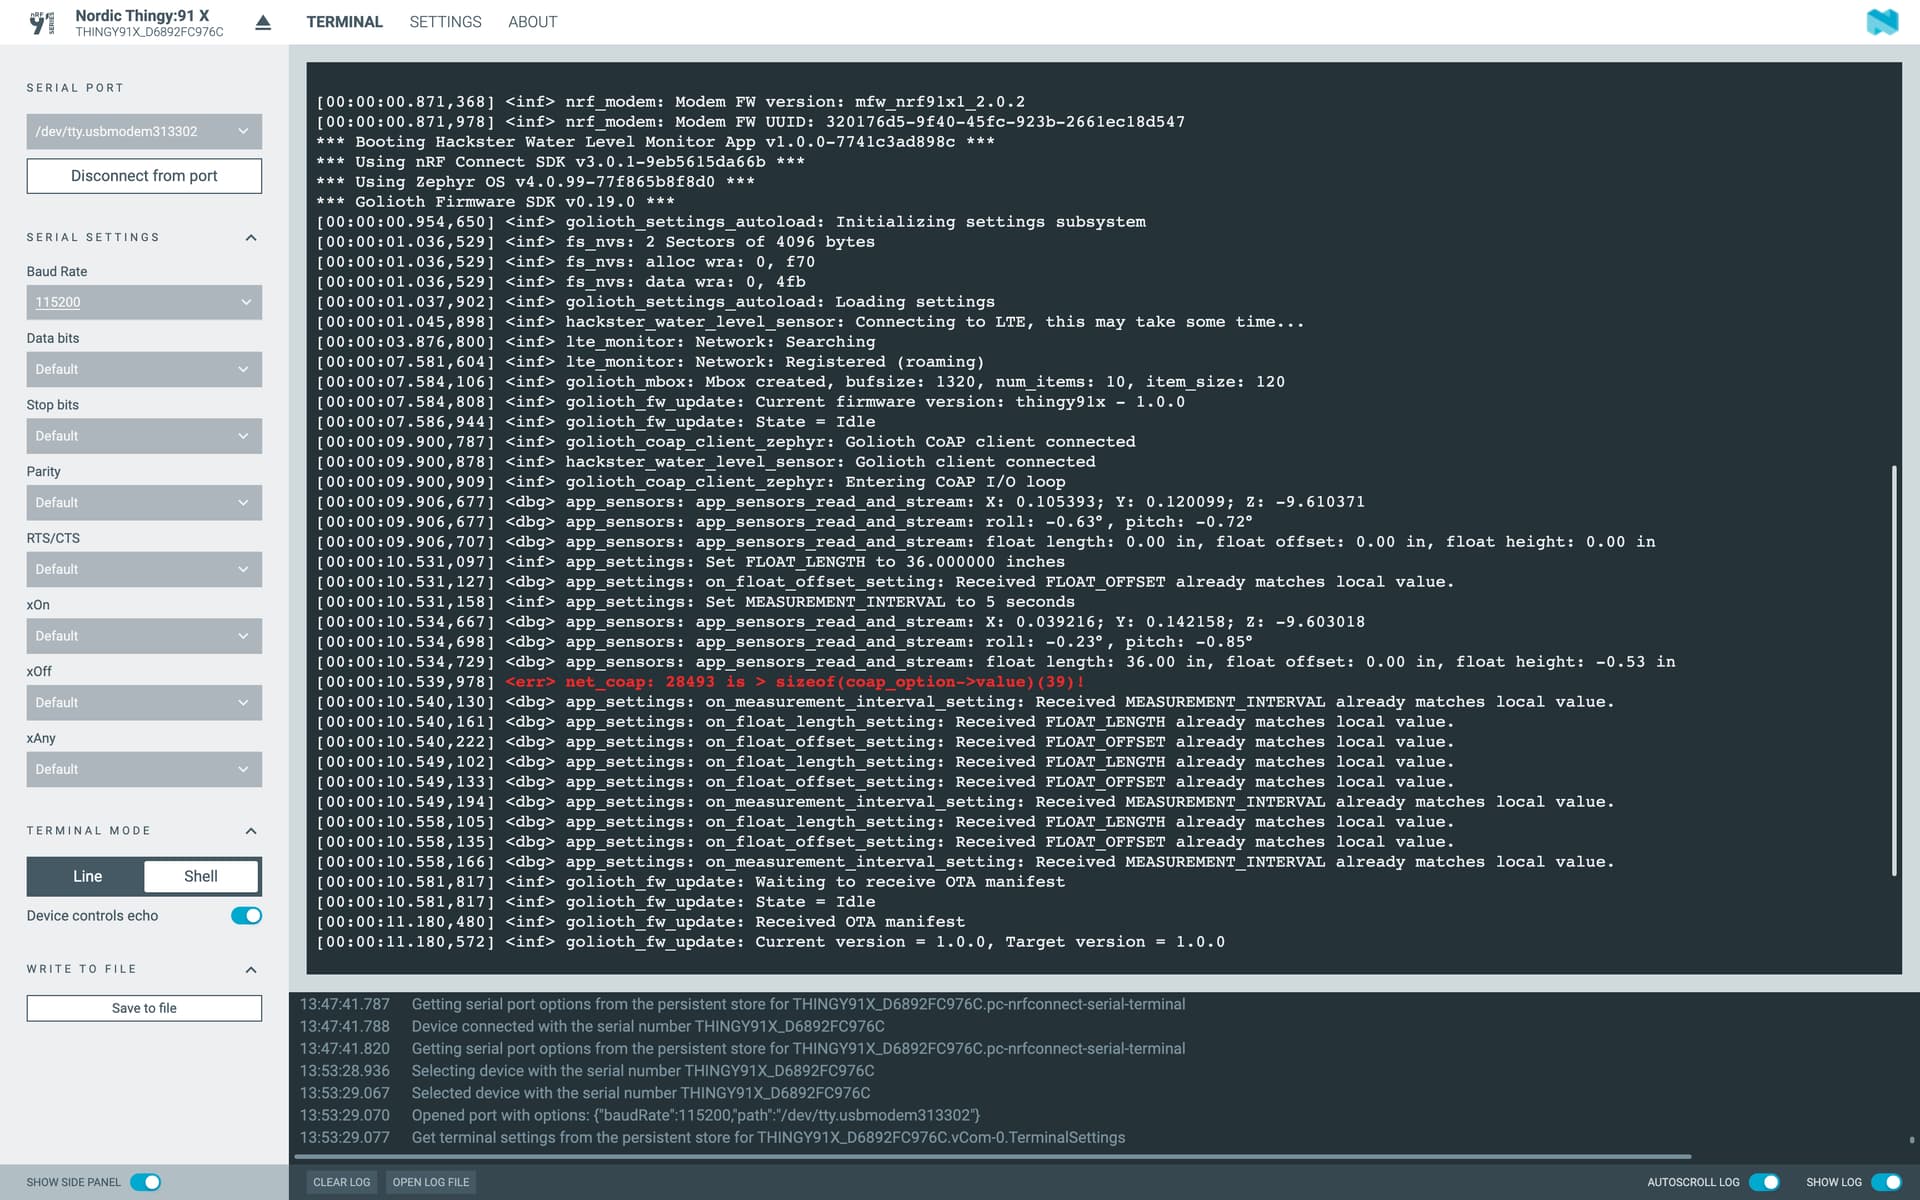
Task: Click Save to file button
Action: pos(144,1008)
